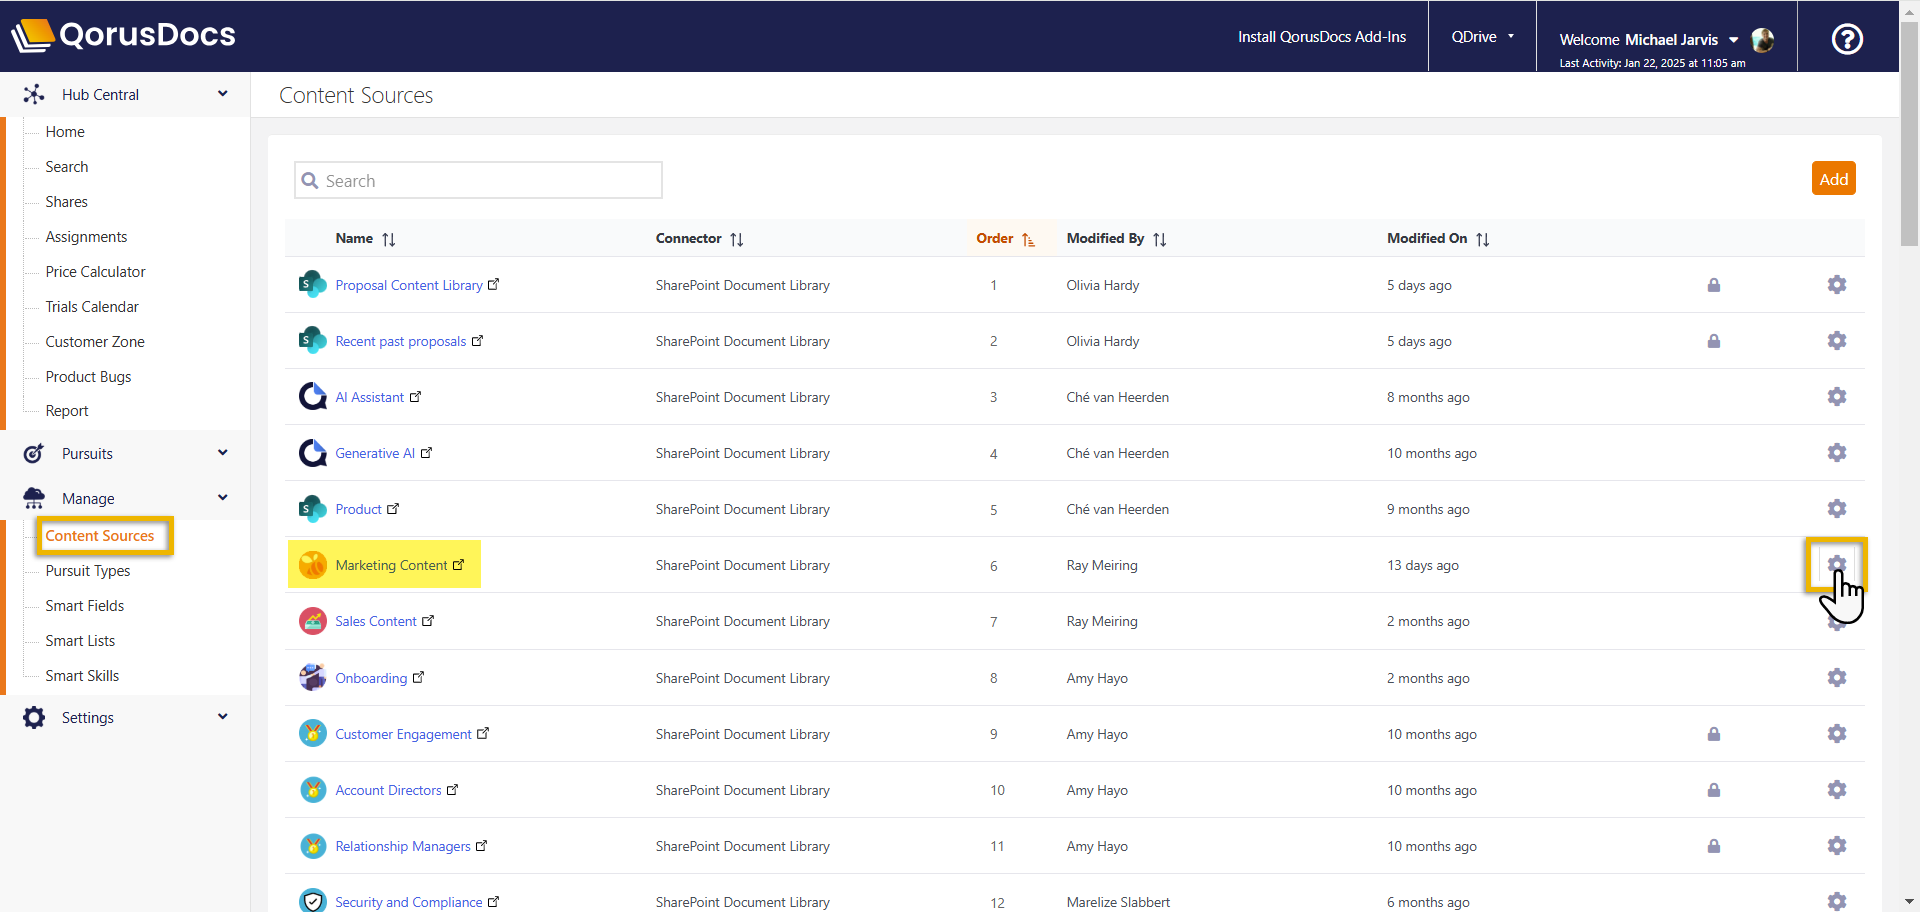
Task: Open Price Calculator in sidebar
Action: pos(95,271)
